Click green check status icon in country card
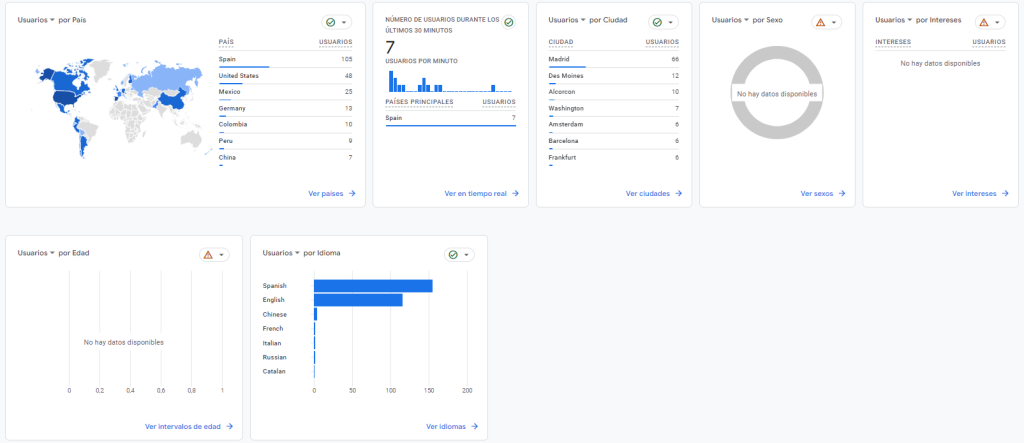The image size is (1024, 443). coord(331,22)
